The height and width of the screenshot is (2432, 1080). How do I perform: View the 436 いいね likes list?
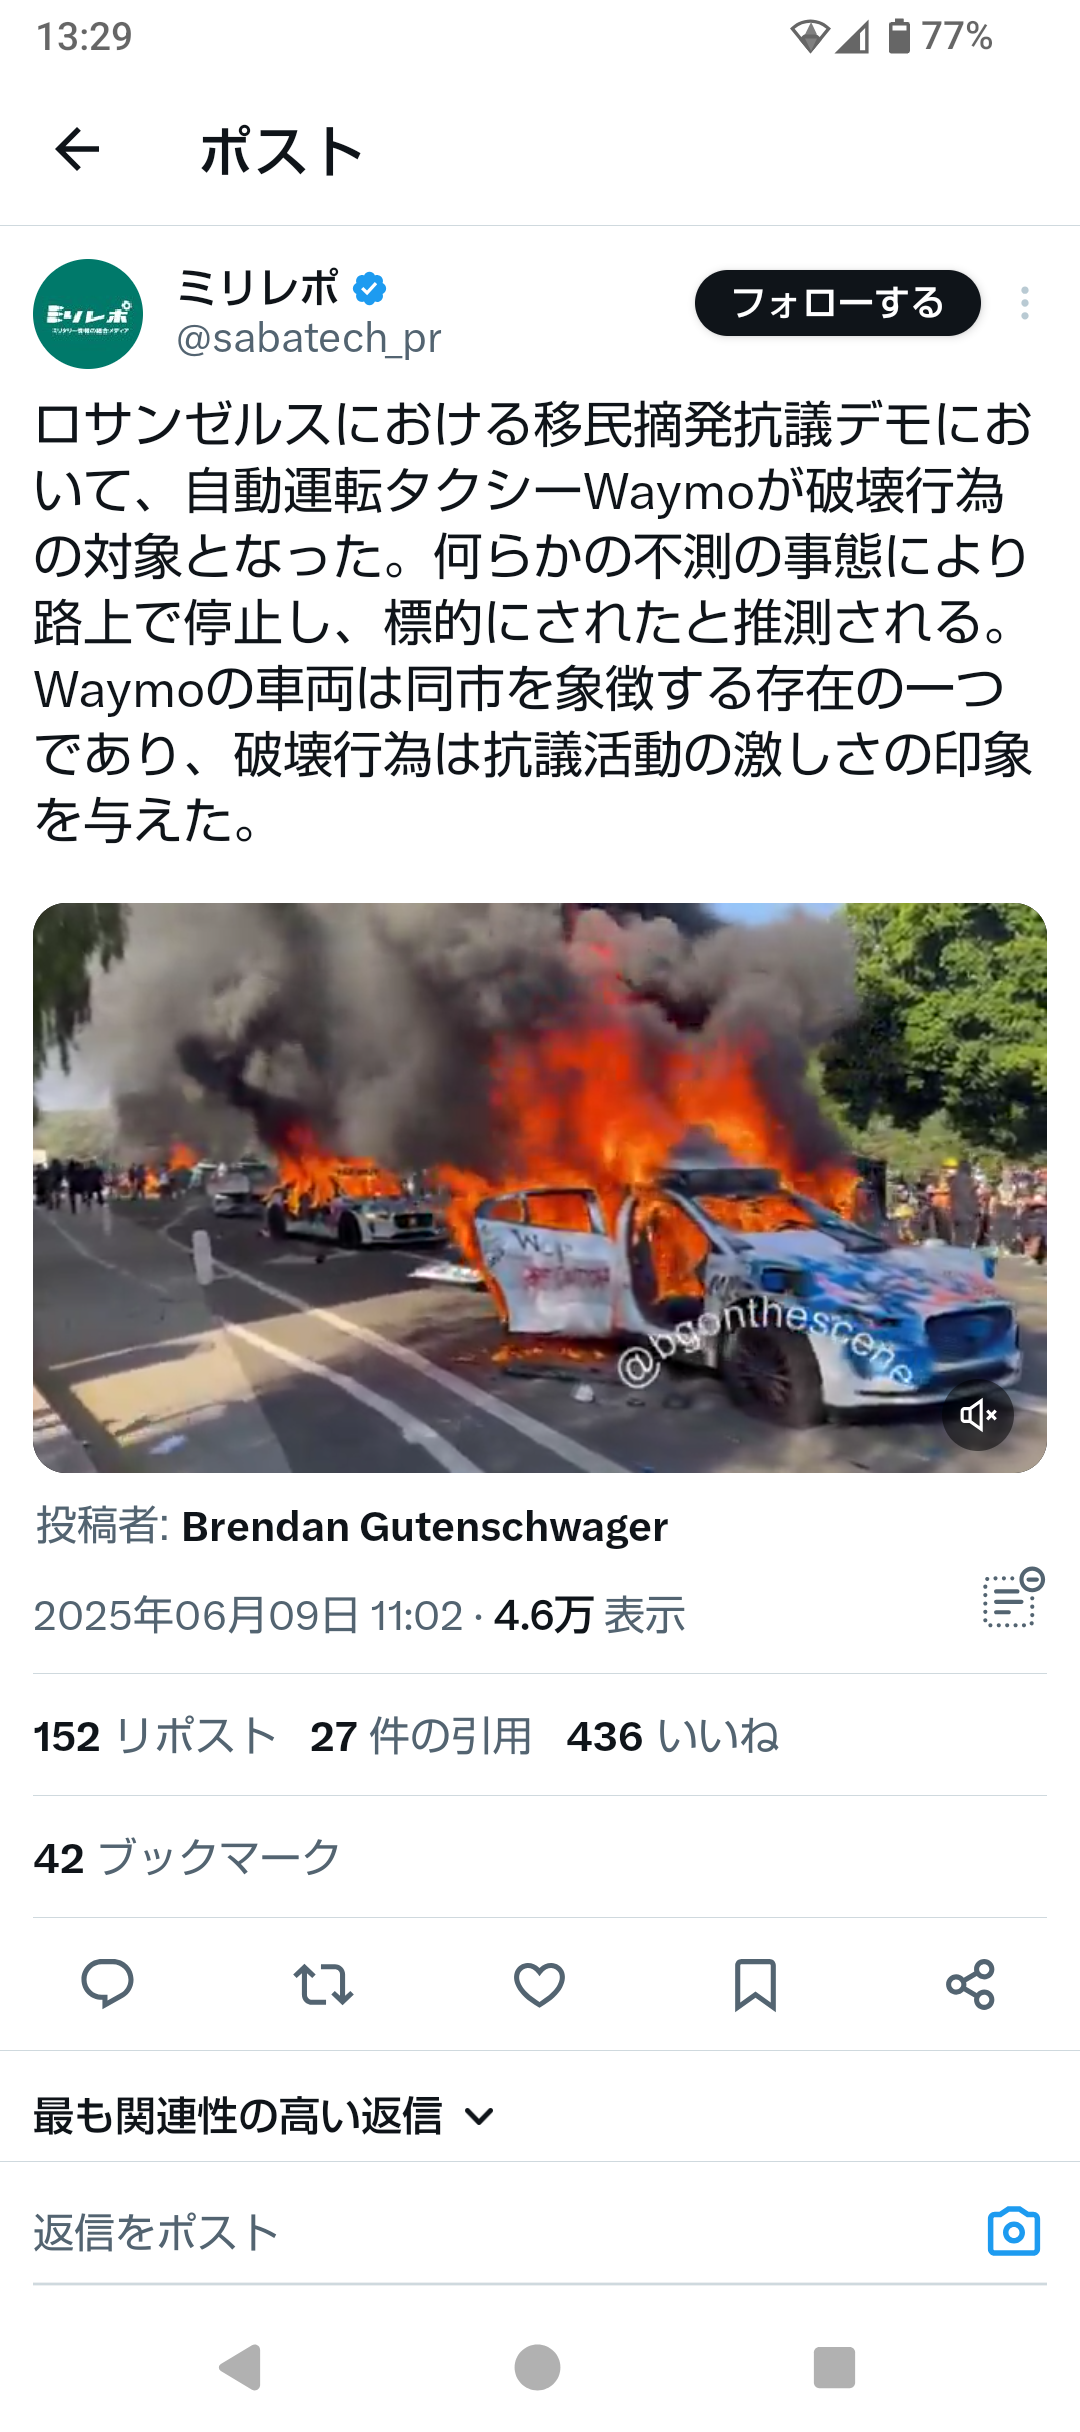pyautogui.click(x=673, y=1737)
